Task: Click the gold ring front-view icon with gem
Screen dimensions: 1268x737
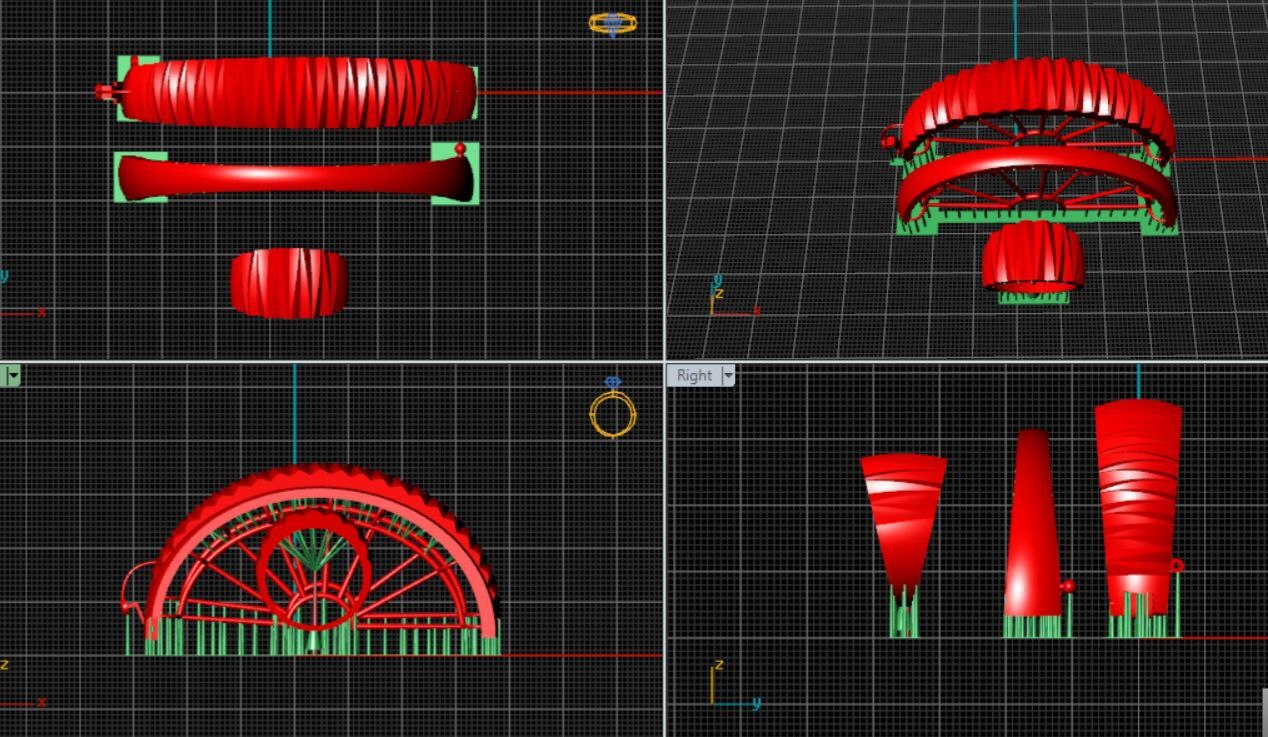Action: point(612,411)
